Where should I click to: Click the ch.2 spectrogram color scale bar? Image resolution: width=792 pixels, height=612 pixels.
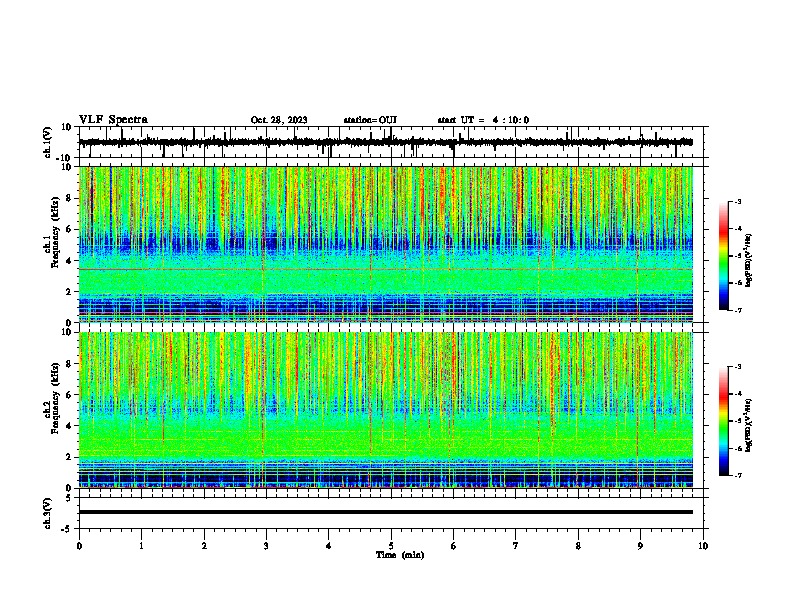[x=724, y=421]
